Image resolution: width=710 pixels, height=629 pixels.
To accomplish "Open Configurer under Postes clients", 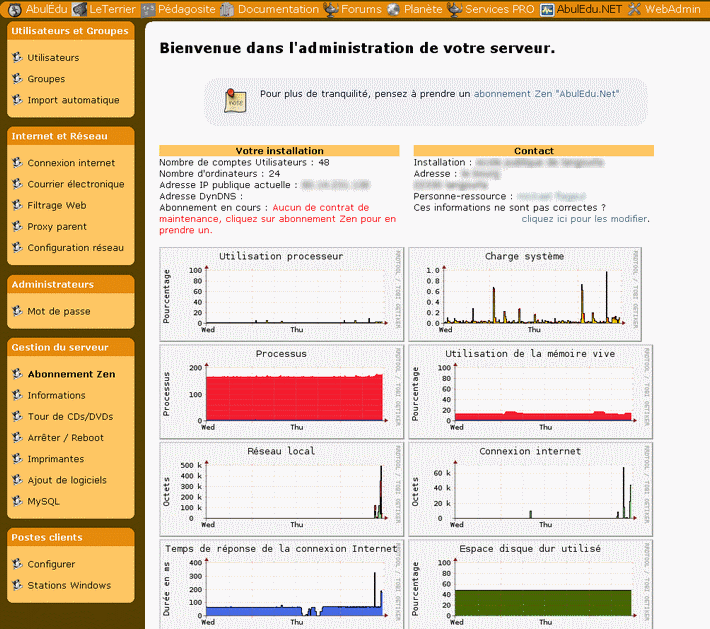I will (51, 564).
